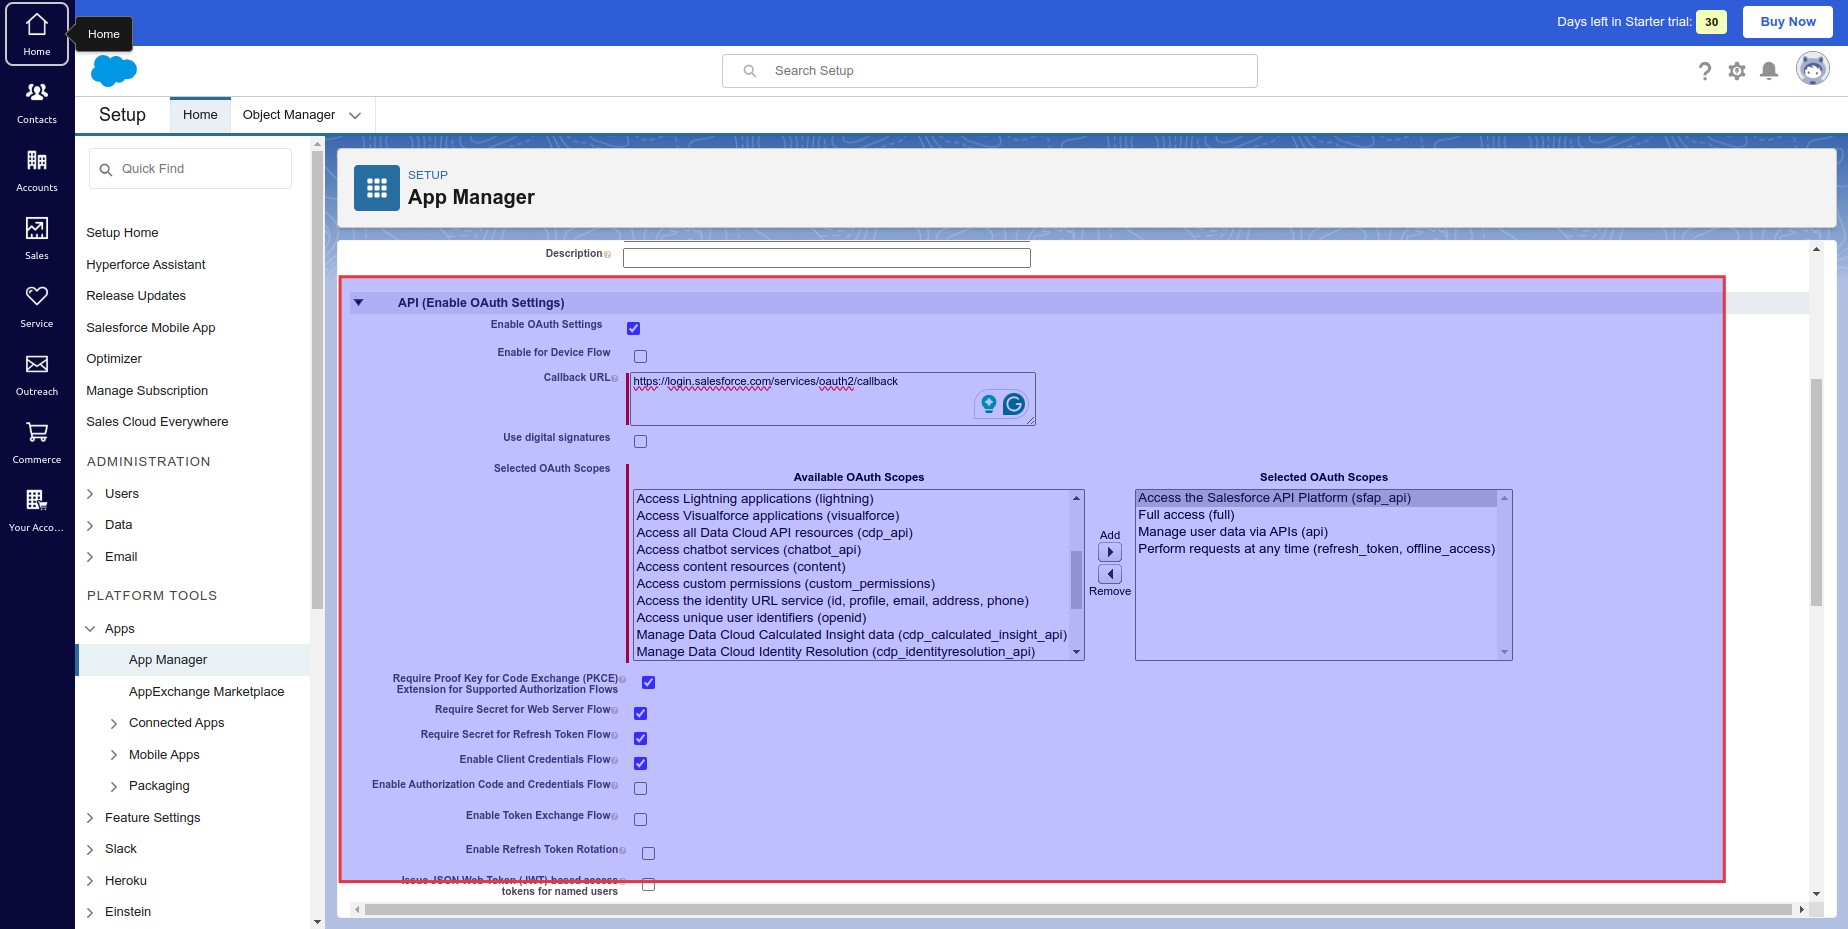Click the Callback URL text area
The height and width of the screenshot is (929, 1848).
pos(832,399)
